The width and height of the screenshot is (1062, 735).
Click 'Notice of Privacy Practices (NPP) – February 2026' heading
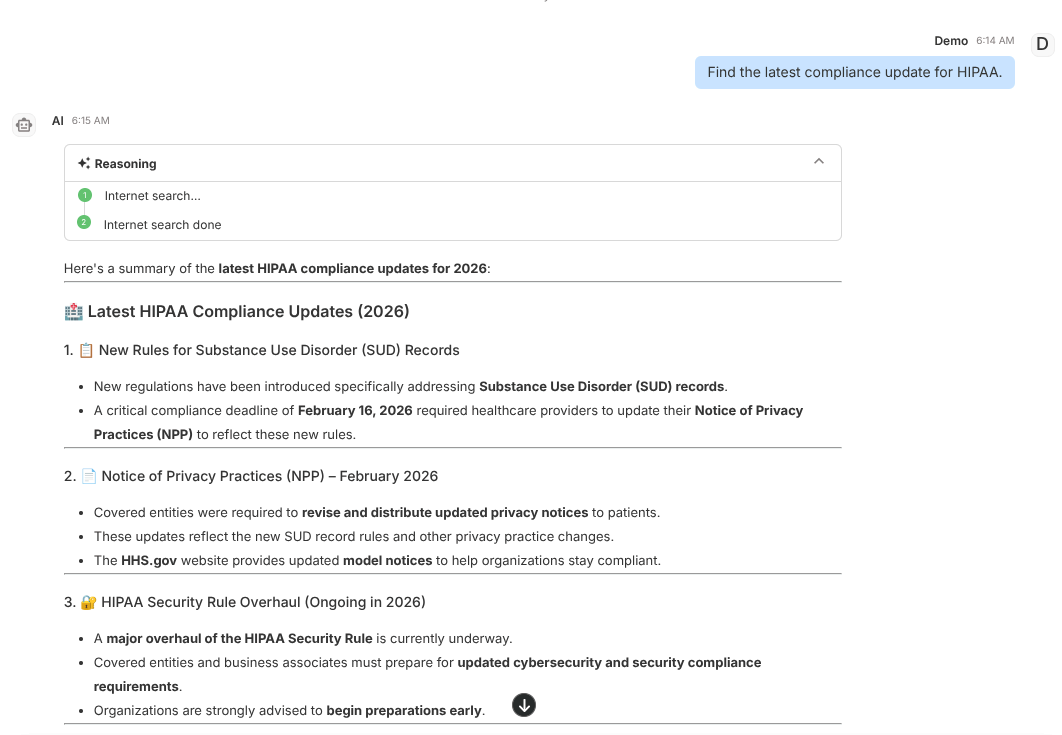click(270, 476)
